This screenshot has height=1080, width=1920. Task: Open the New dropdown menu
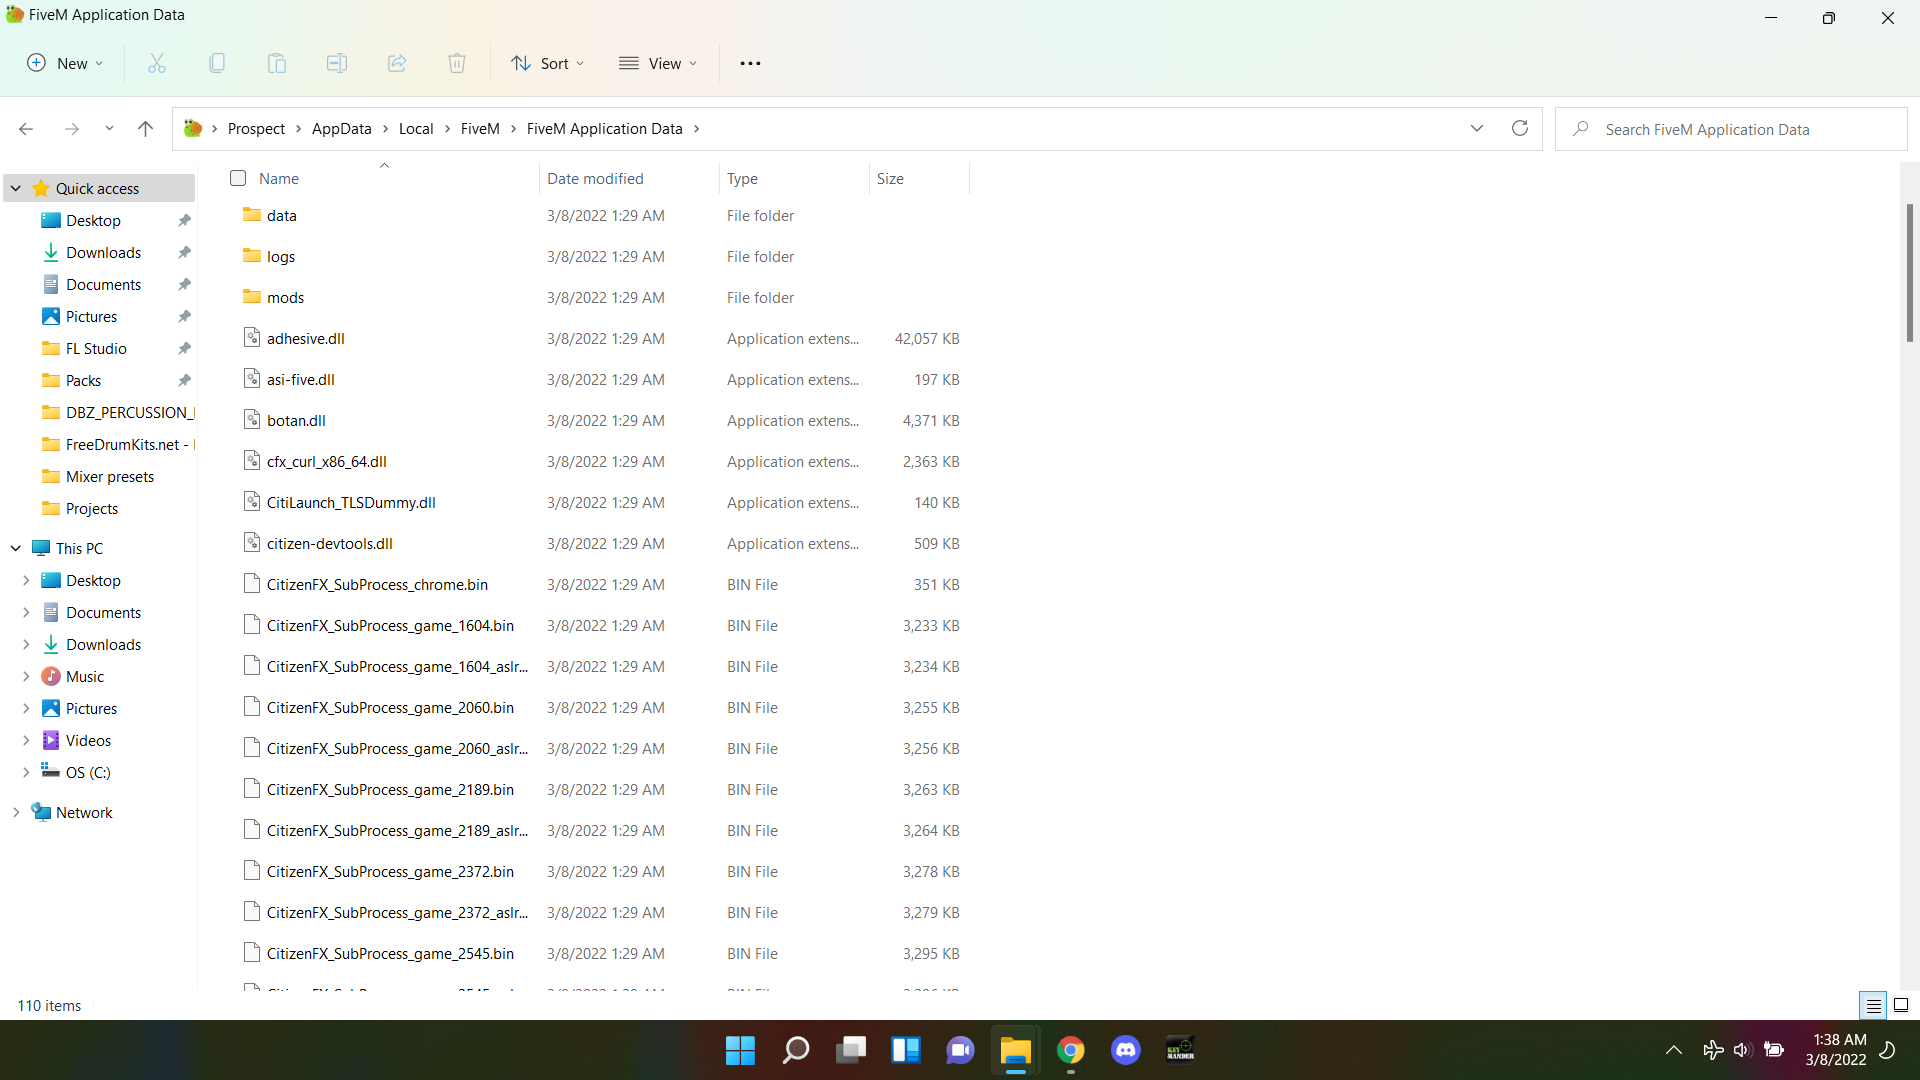[x=65, y=63]
